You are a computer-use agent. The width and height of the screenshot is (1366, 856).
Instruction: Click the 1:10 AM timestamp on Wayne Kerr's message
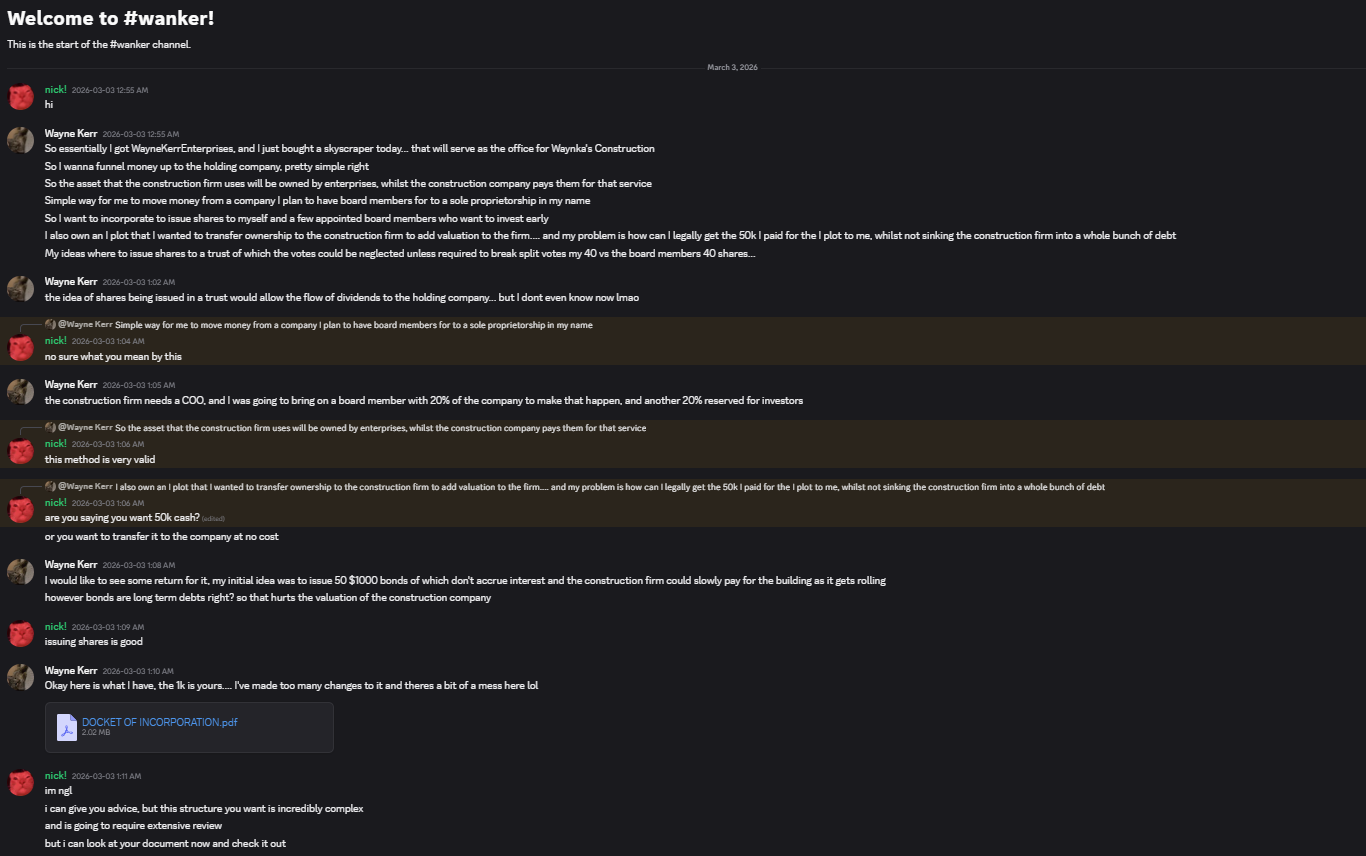[138, 671]
